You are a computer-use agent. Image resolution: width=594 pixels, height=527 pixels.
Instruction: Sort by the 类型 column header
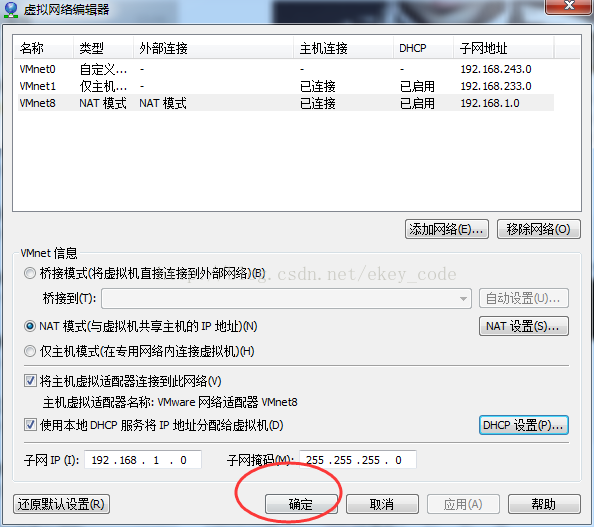[x=103, y=48]
